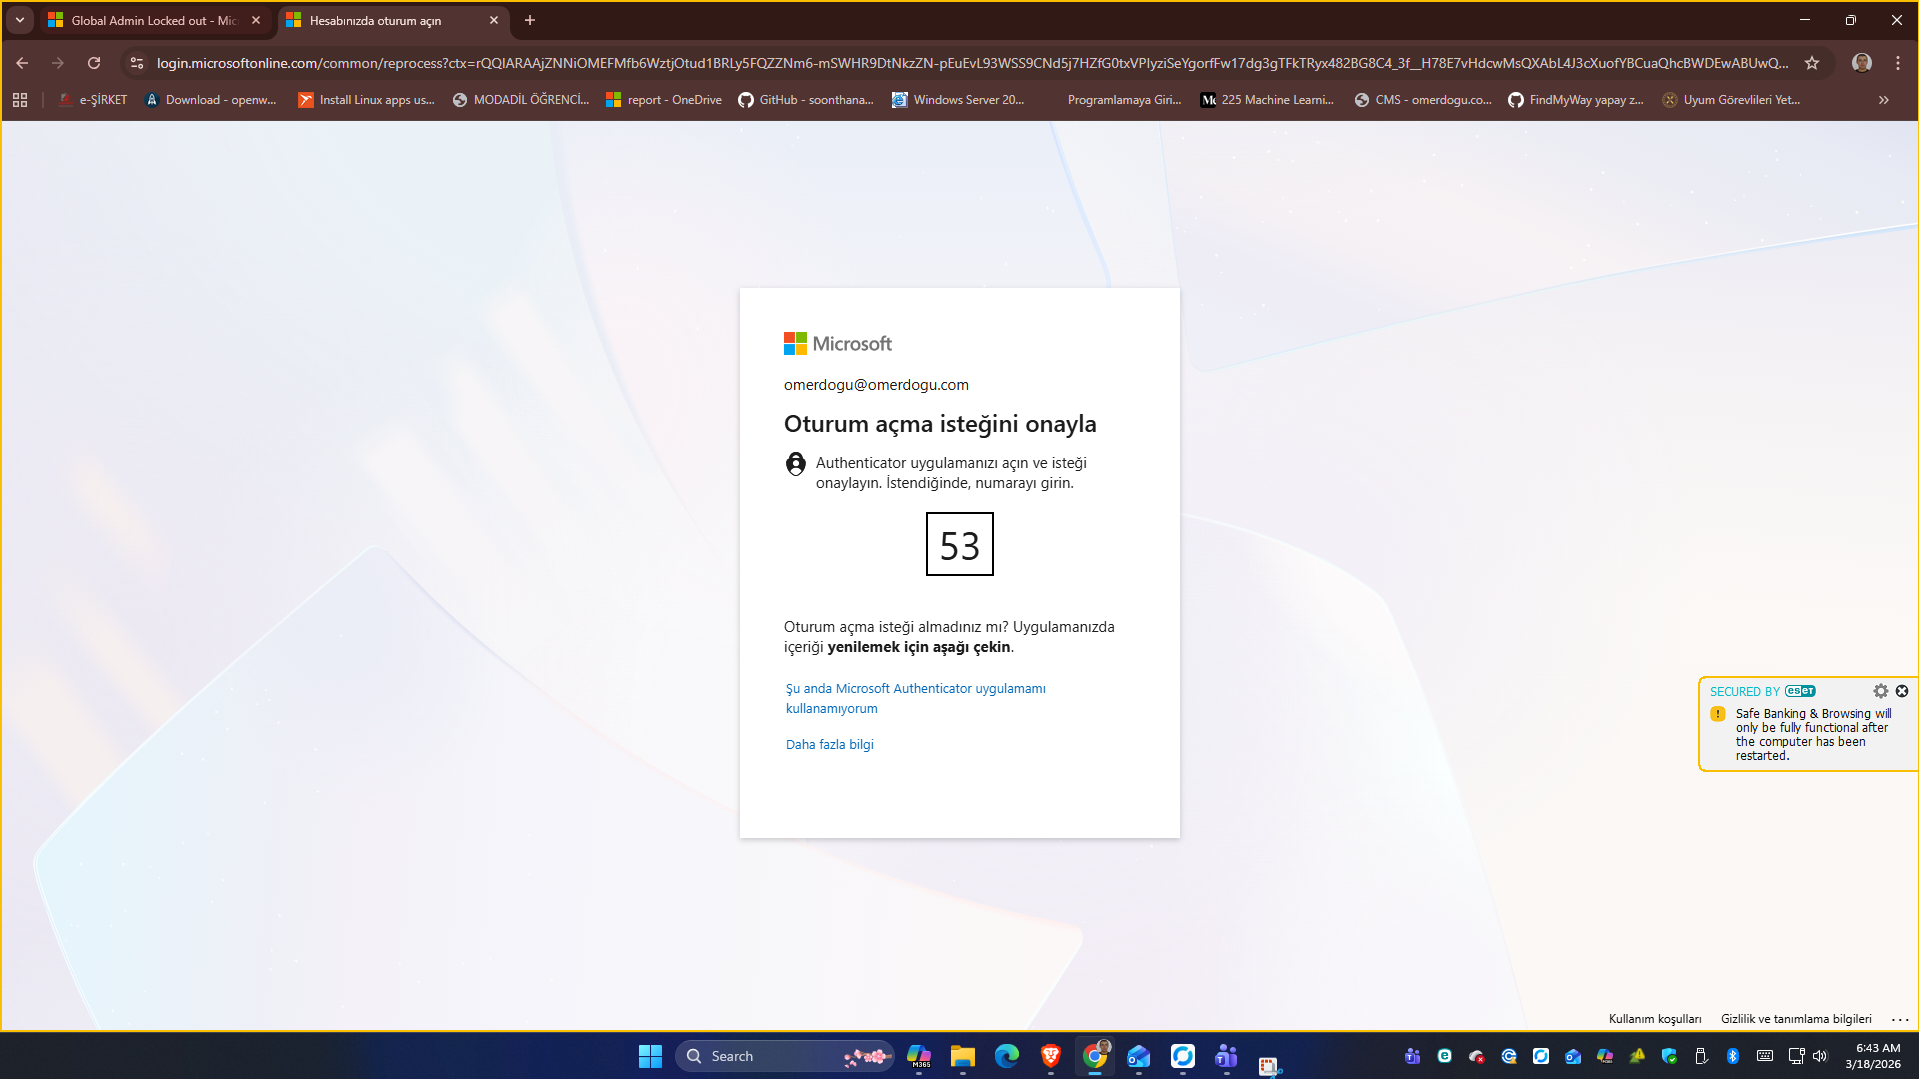Open Microsoft Edge from the taskbar
Viewport: 1919px width, 1079px height.
coord(1007,1056)
